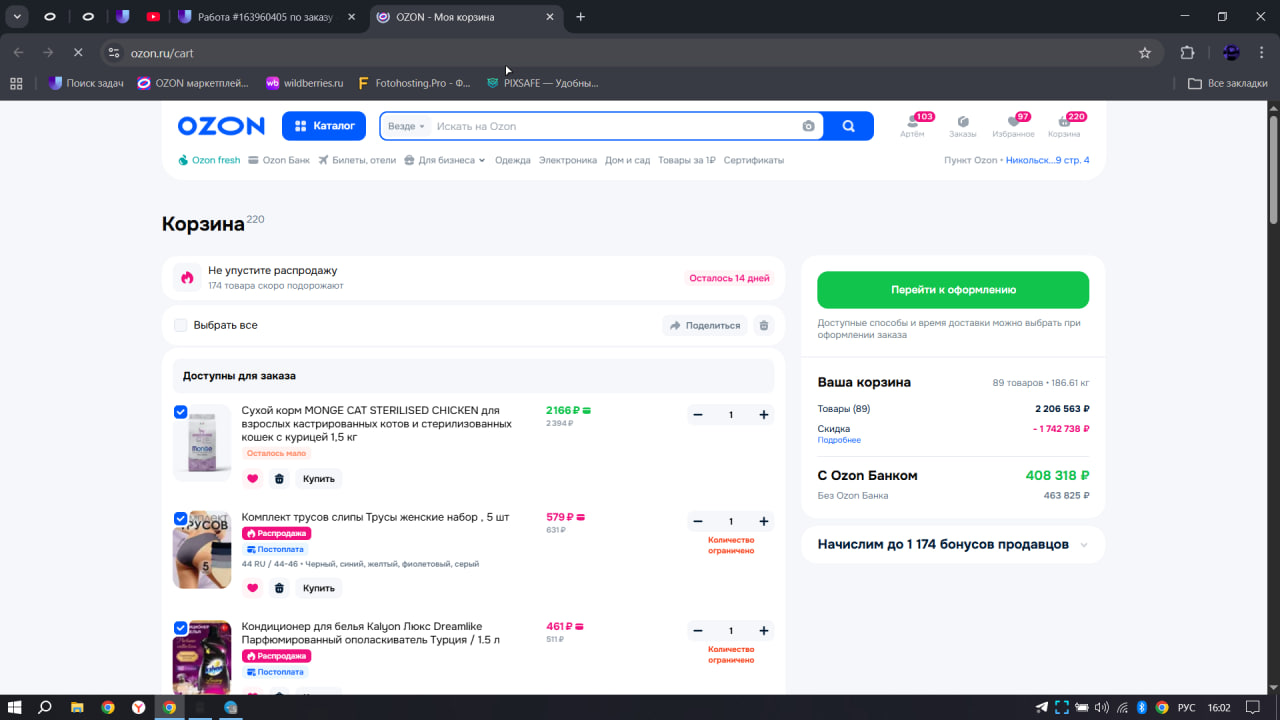Click Перейти к оформлению
This screenshot has height=720, width=1280.
(x=953, y=290)
